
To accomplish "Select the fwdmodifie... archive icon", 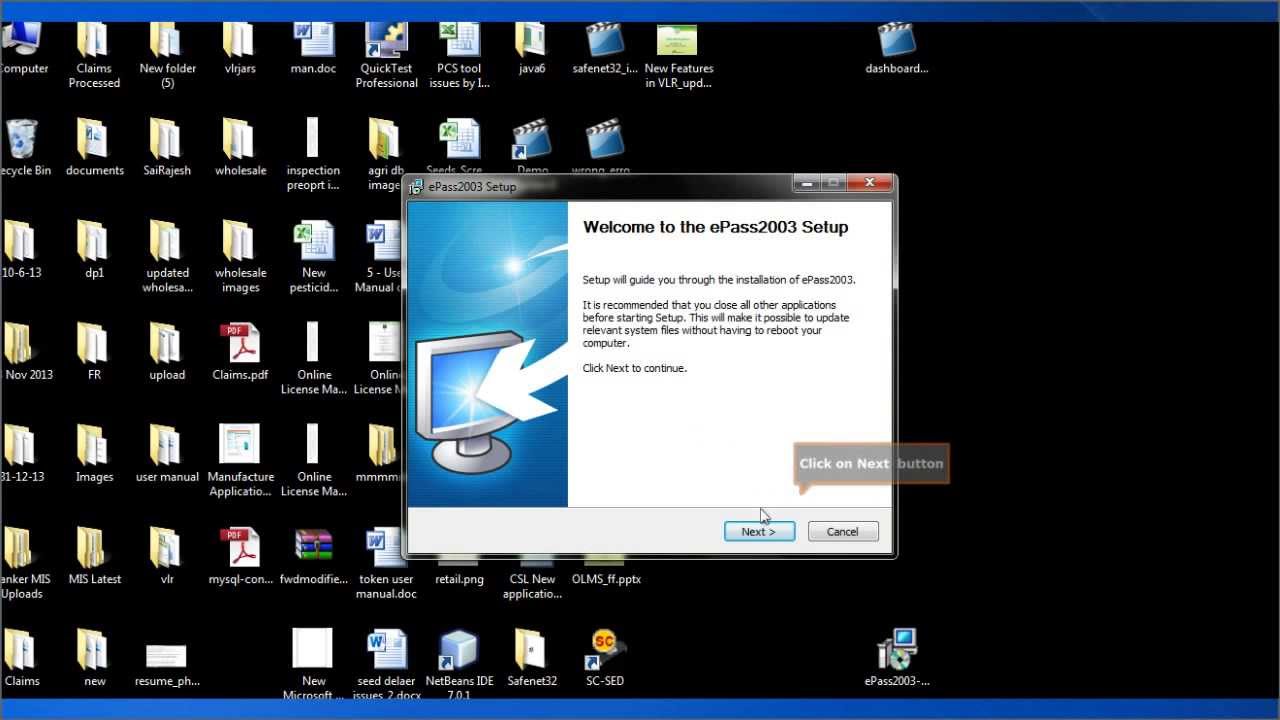I will pos(313,548).
